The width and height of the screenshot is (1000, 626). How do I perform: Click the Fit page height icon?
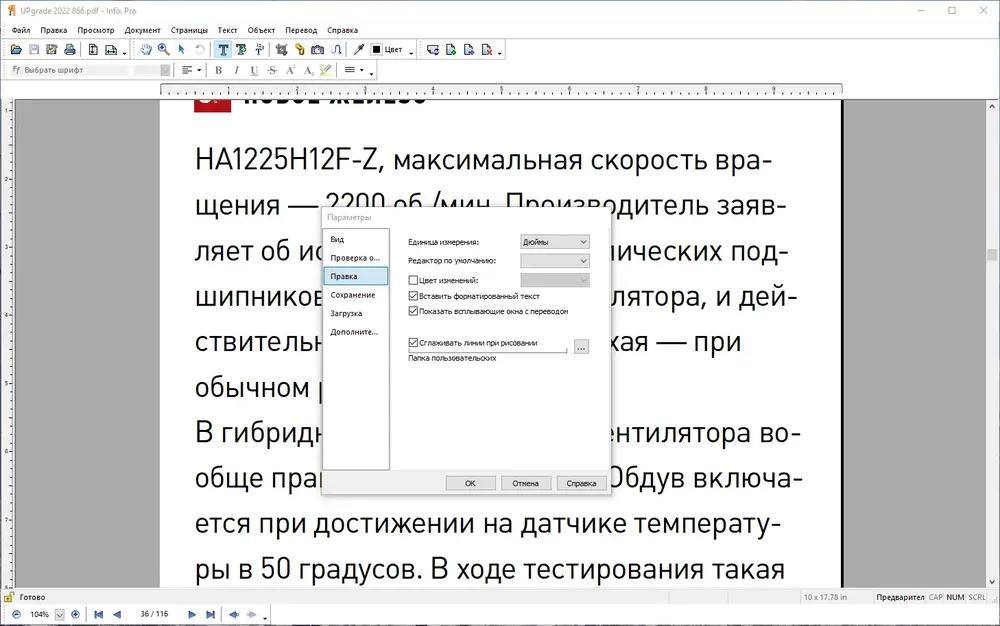click(93, 50)
